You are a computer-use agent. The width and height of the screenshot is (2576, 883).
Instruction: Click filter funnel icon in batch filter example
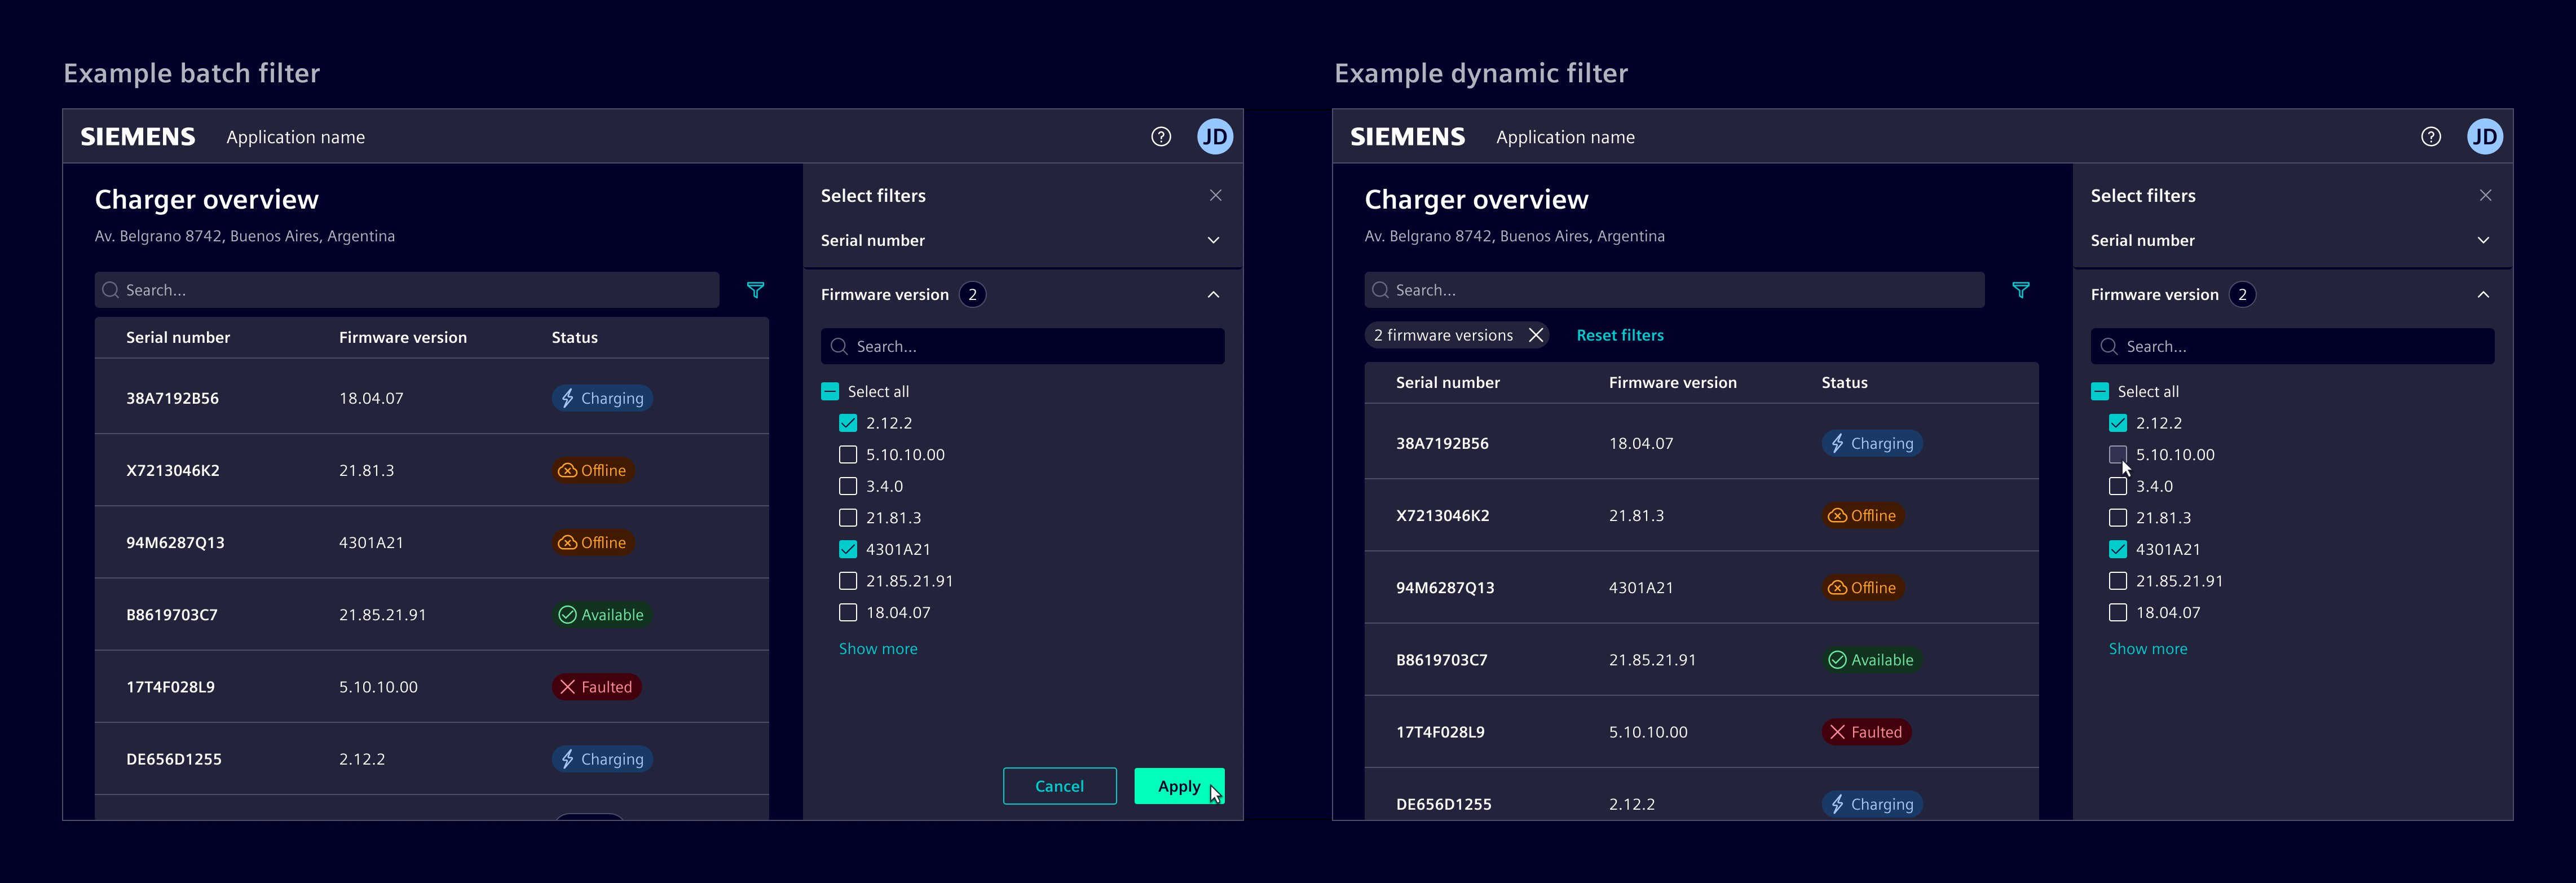pos(755,290)
